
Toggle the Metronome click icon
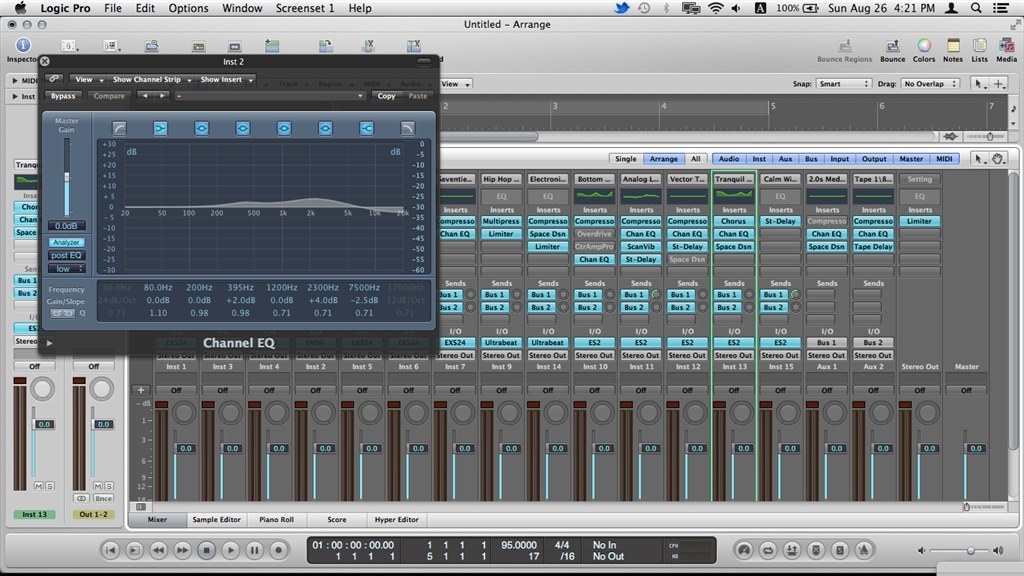[864, 550]
